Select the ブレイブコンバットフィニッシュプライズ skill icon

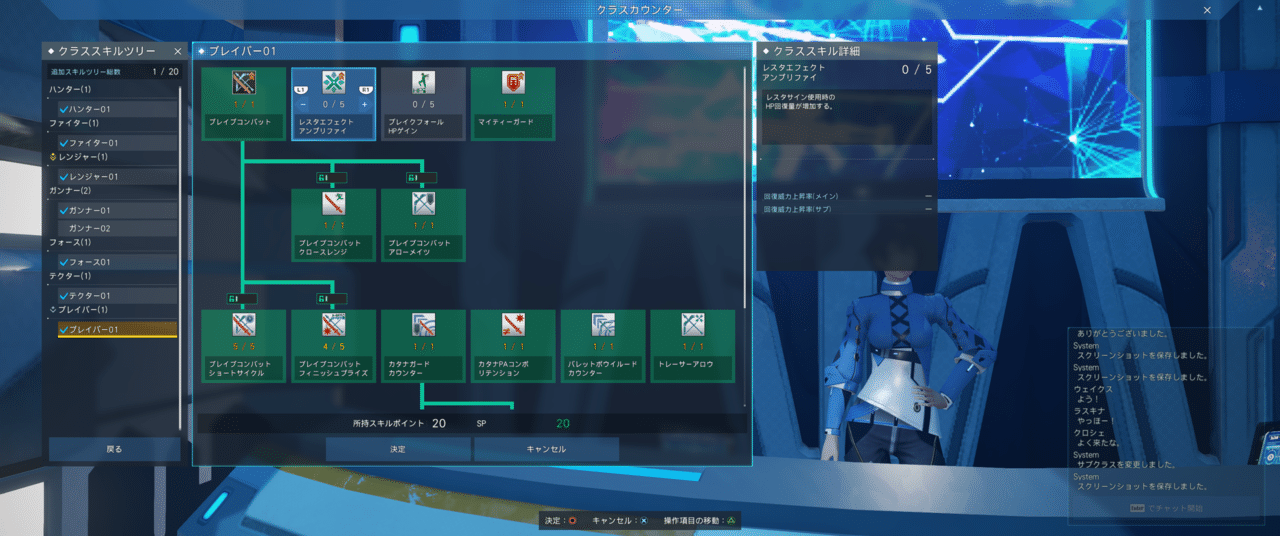coord(333,325)
